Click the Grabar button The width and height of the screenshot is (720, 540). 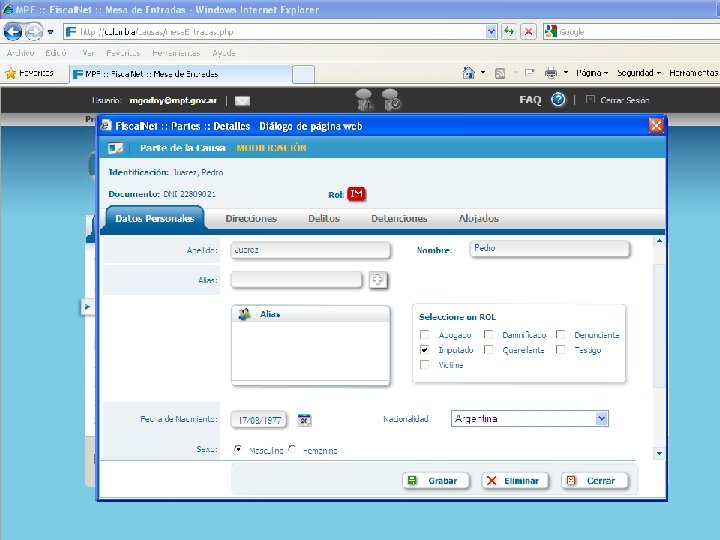[436, 481]
